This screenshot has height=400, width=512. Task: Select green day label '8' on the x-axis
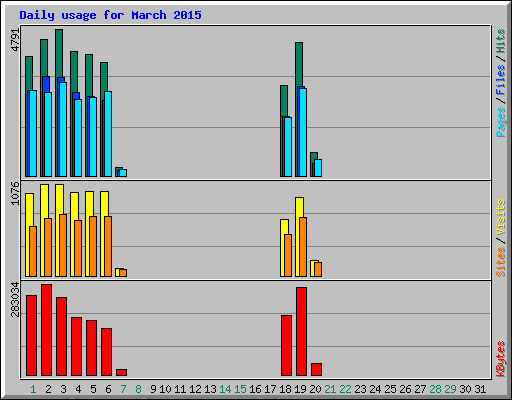138,389
